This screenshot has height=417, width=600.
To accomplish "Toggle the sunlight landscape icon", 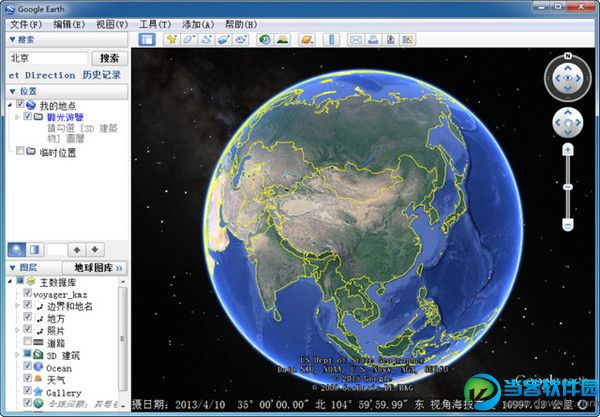I will pyautogui.click(x=282, y=39).
